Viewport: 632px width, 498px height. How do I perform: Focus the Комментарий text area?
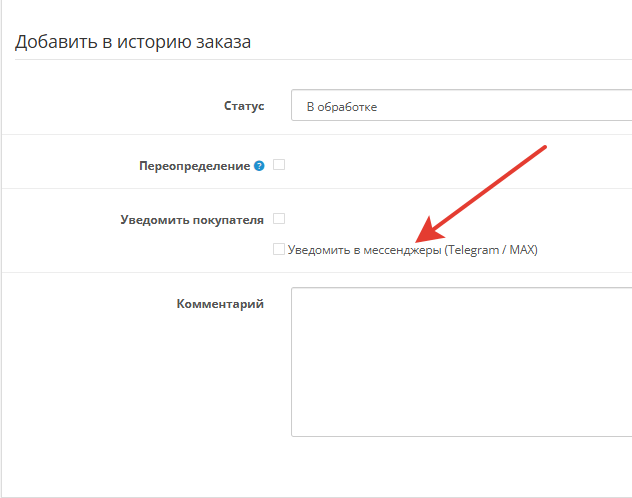[x=462, y=362]
